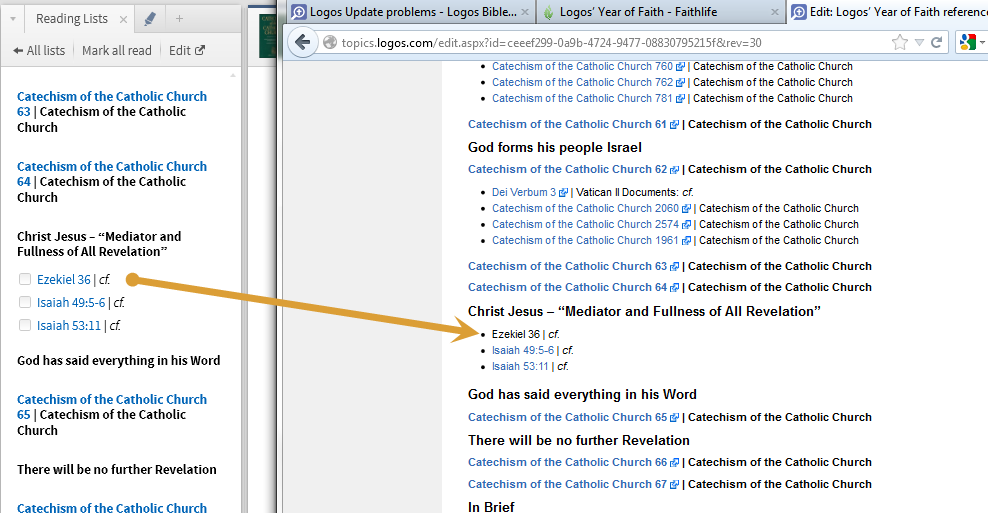Open Catechism of the Catholic Church 760 link
988x513 pixels.
tap(582, 66)
